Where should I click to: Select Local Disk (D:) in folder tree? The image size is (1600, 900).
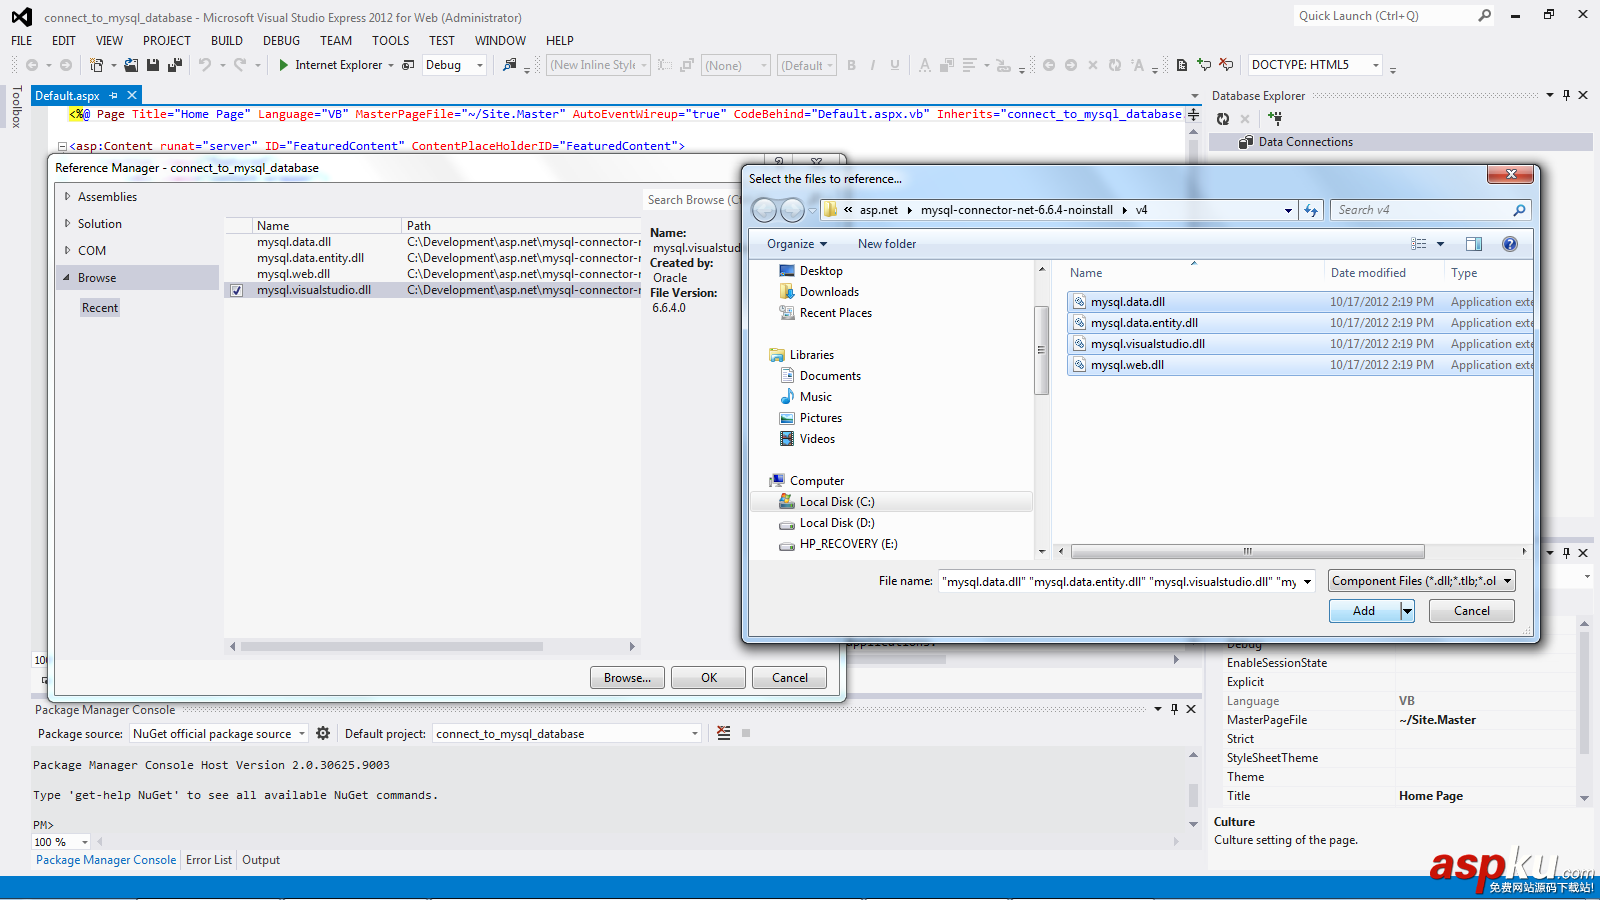[x=836, y=523]
